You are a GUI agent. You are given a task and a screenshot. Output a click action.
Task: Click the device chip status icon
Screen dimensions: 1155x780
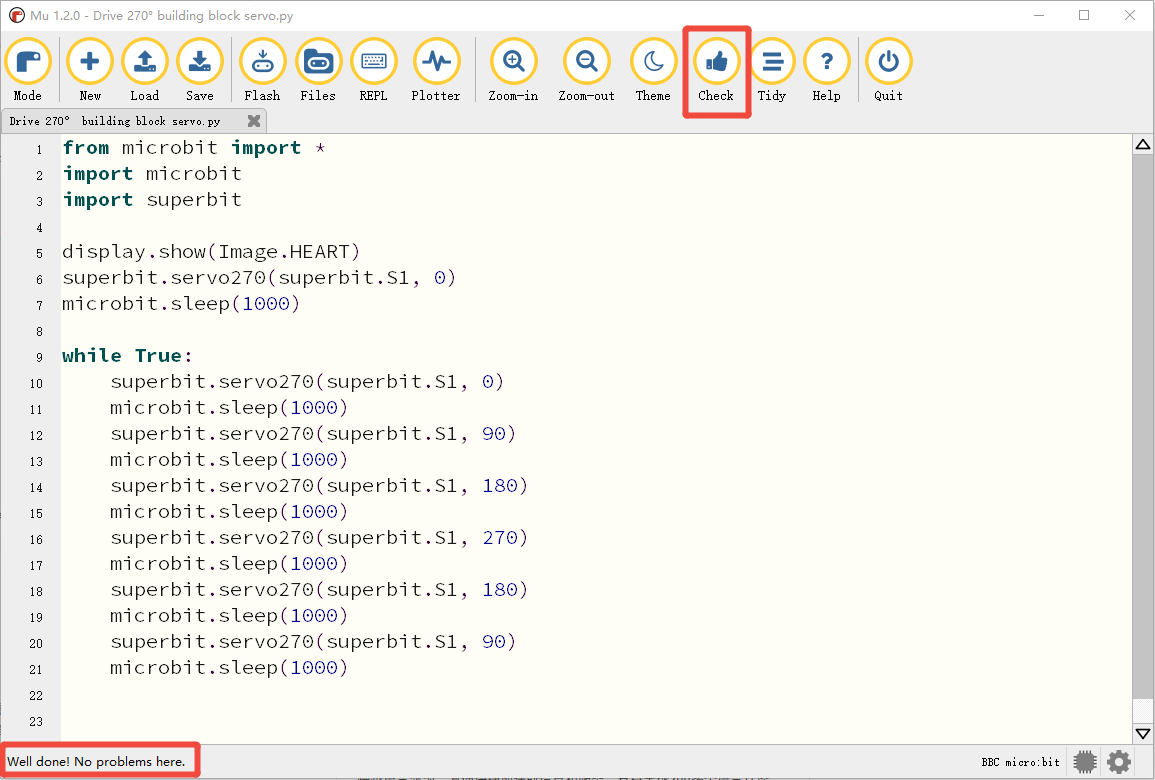pos(1085,762)
